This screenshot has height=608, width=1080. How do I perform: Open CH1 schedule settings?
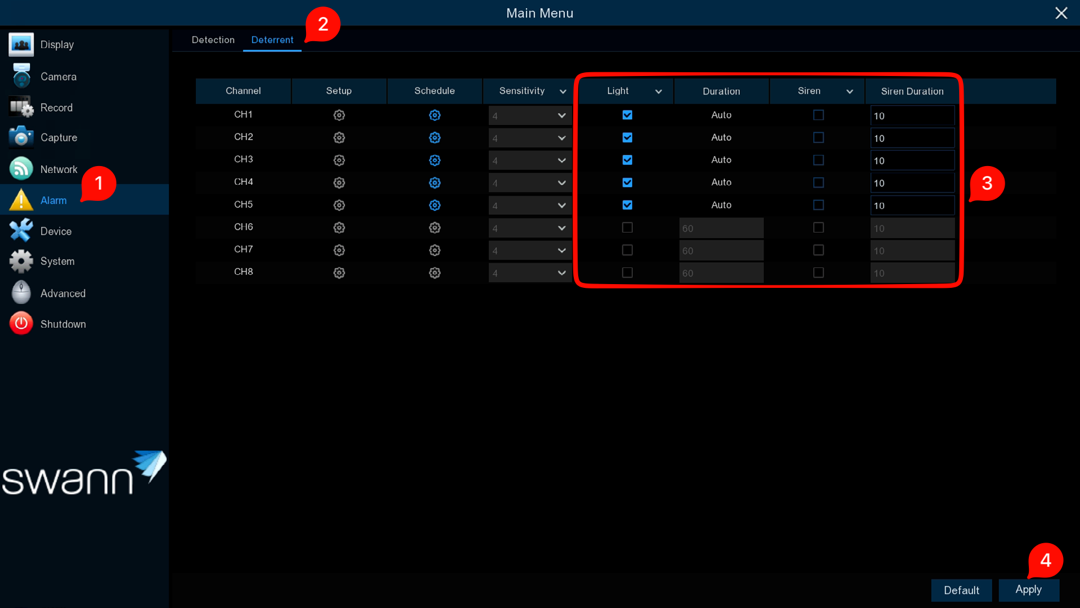tap(435, 115)
